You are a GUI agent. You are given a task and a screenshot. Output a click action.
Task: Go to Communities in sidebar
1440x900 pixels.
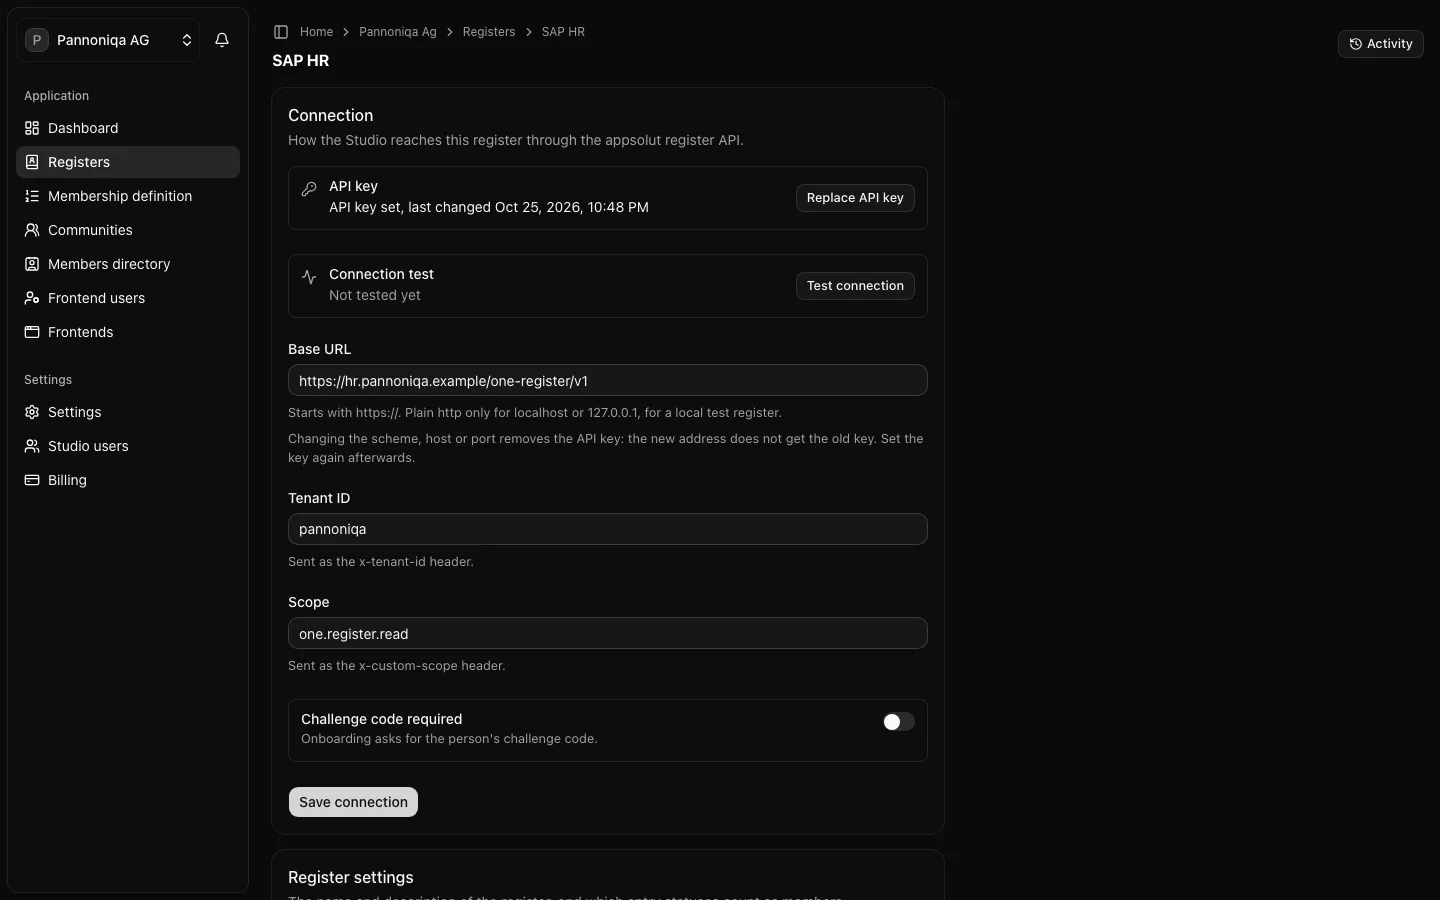point(128,230)
